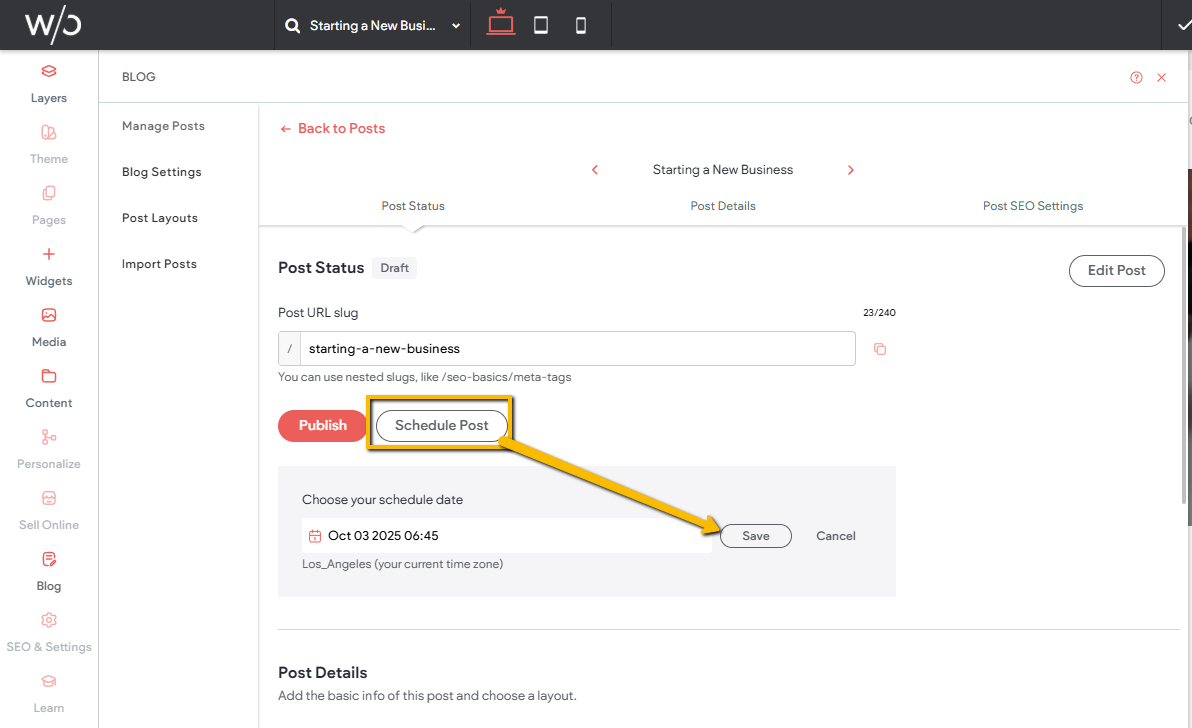Copy the post URL slug

[x=880, y=349]
